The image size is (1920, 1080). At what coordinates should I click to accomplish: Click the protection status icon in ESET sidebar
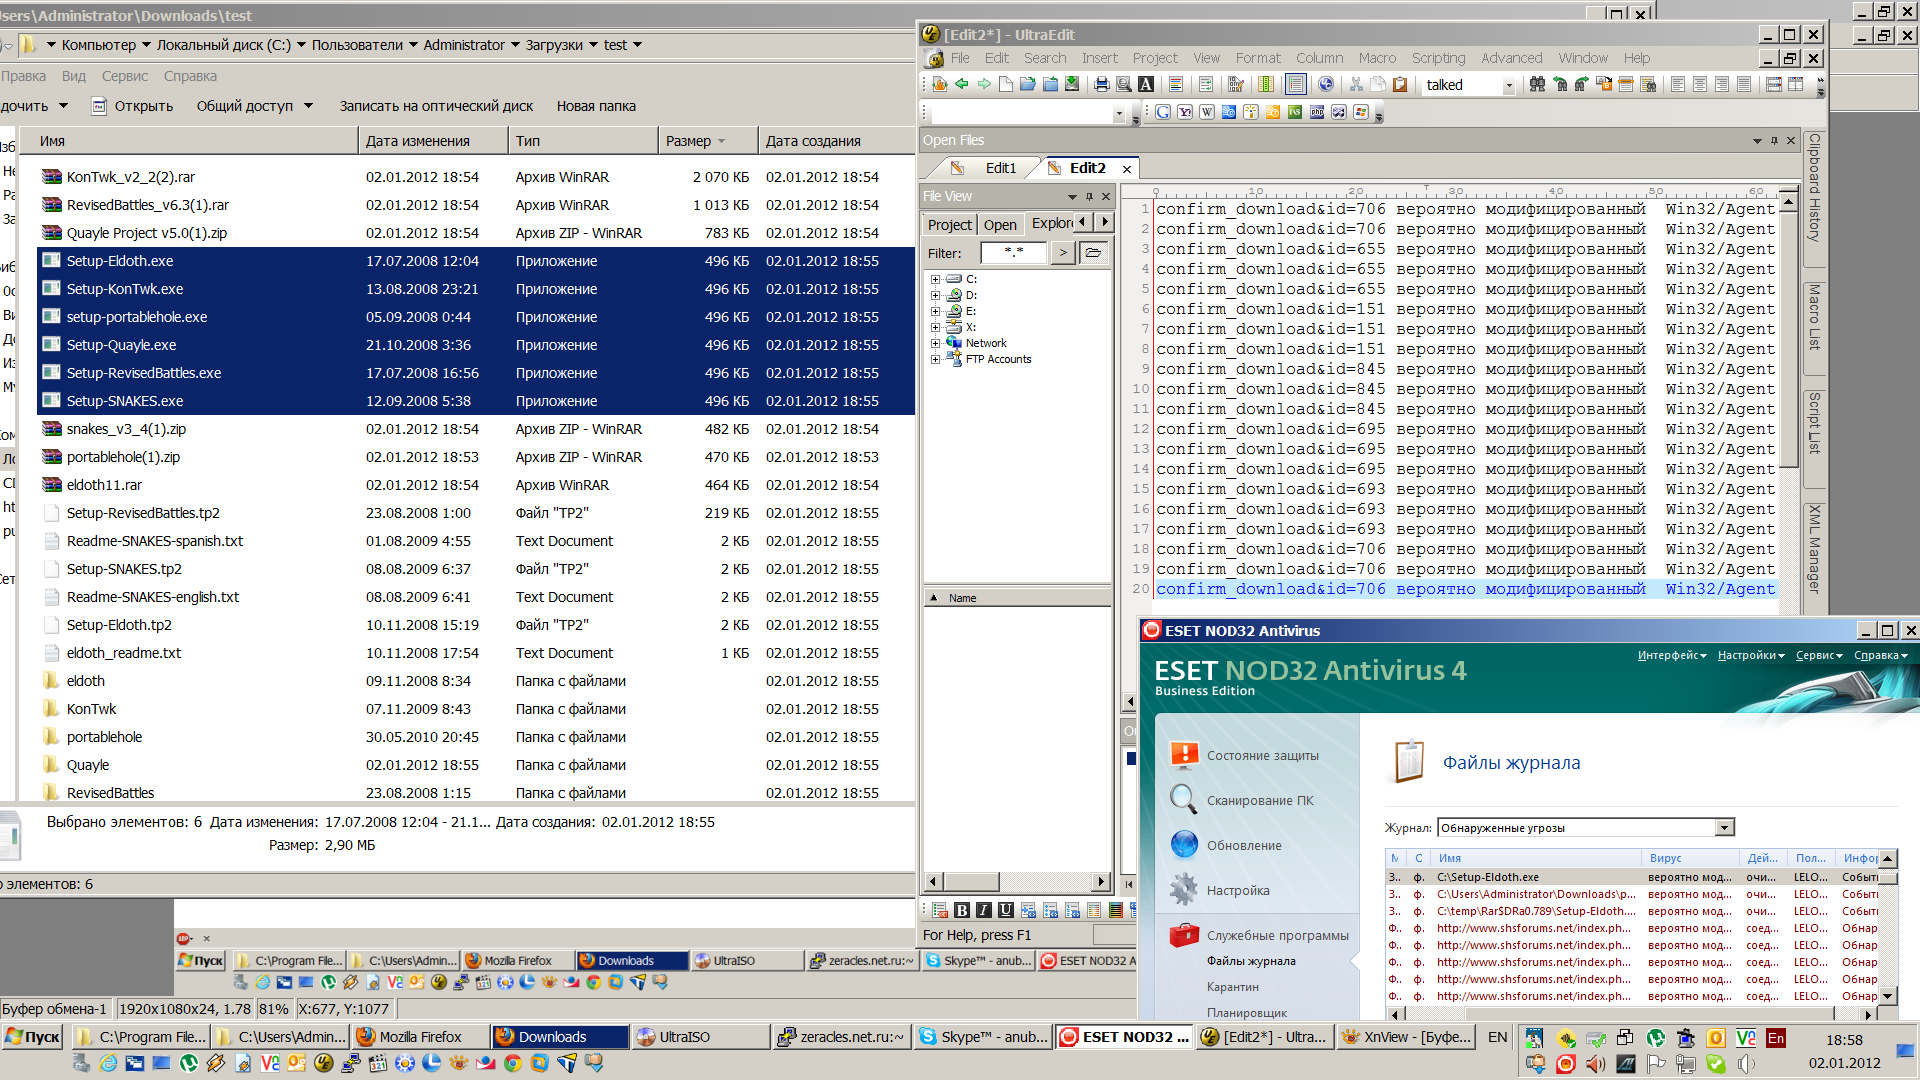[x=1184, y=755]
